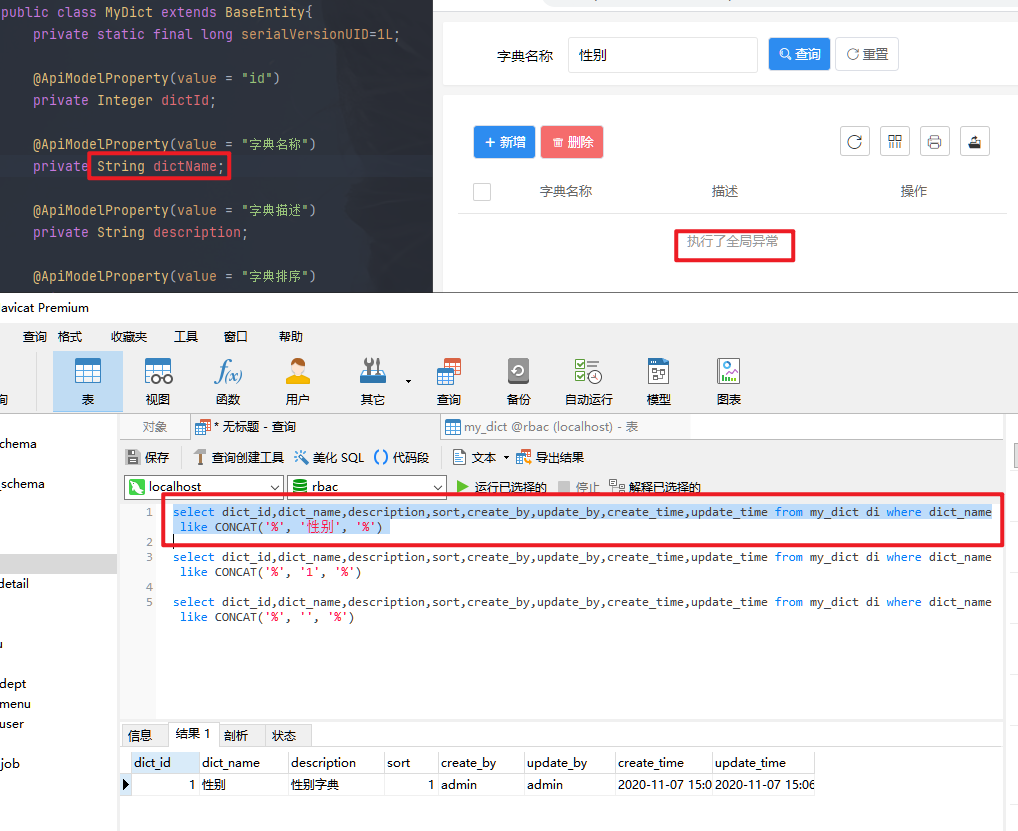Click the 保存 save icon button
This screenshot has height=831, width=1018.
[147, 457]
